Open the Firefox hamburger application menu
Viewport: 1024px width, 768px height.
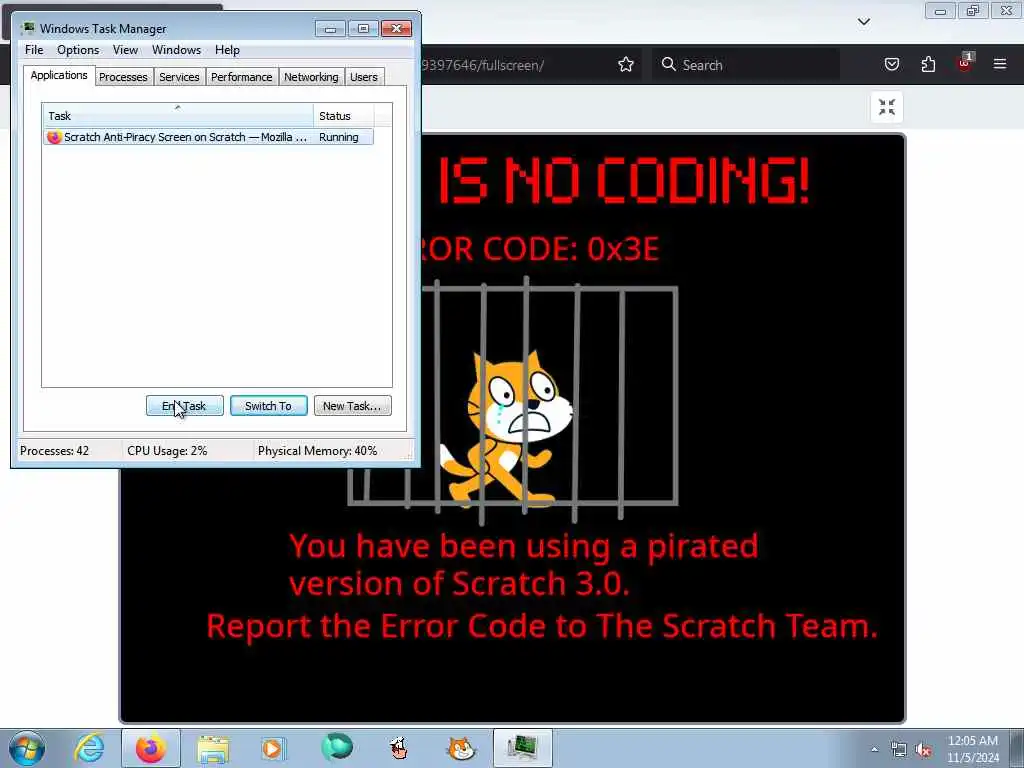coord(1000,64)
